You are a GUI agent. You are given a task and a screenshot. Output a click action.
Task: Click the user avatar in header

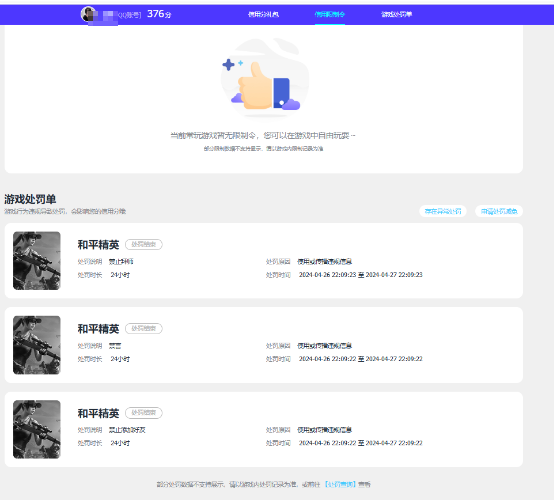pos(88,14)
